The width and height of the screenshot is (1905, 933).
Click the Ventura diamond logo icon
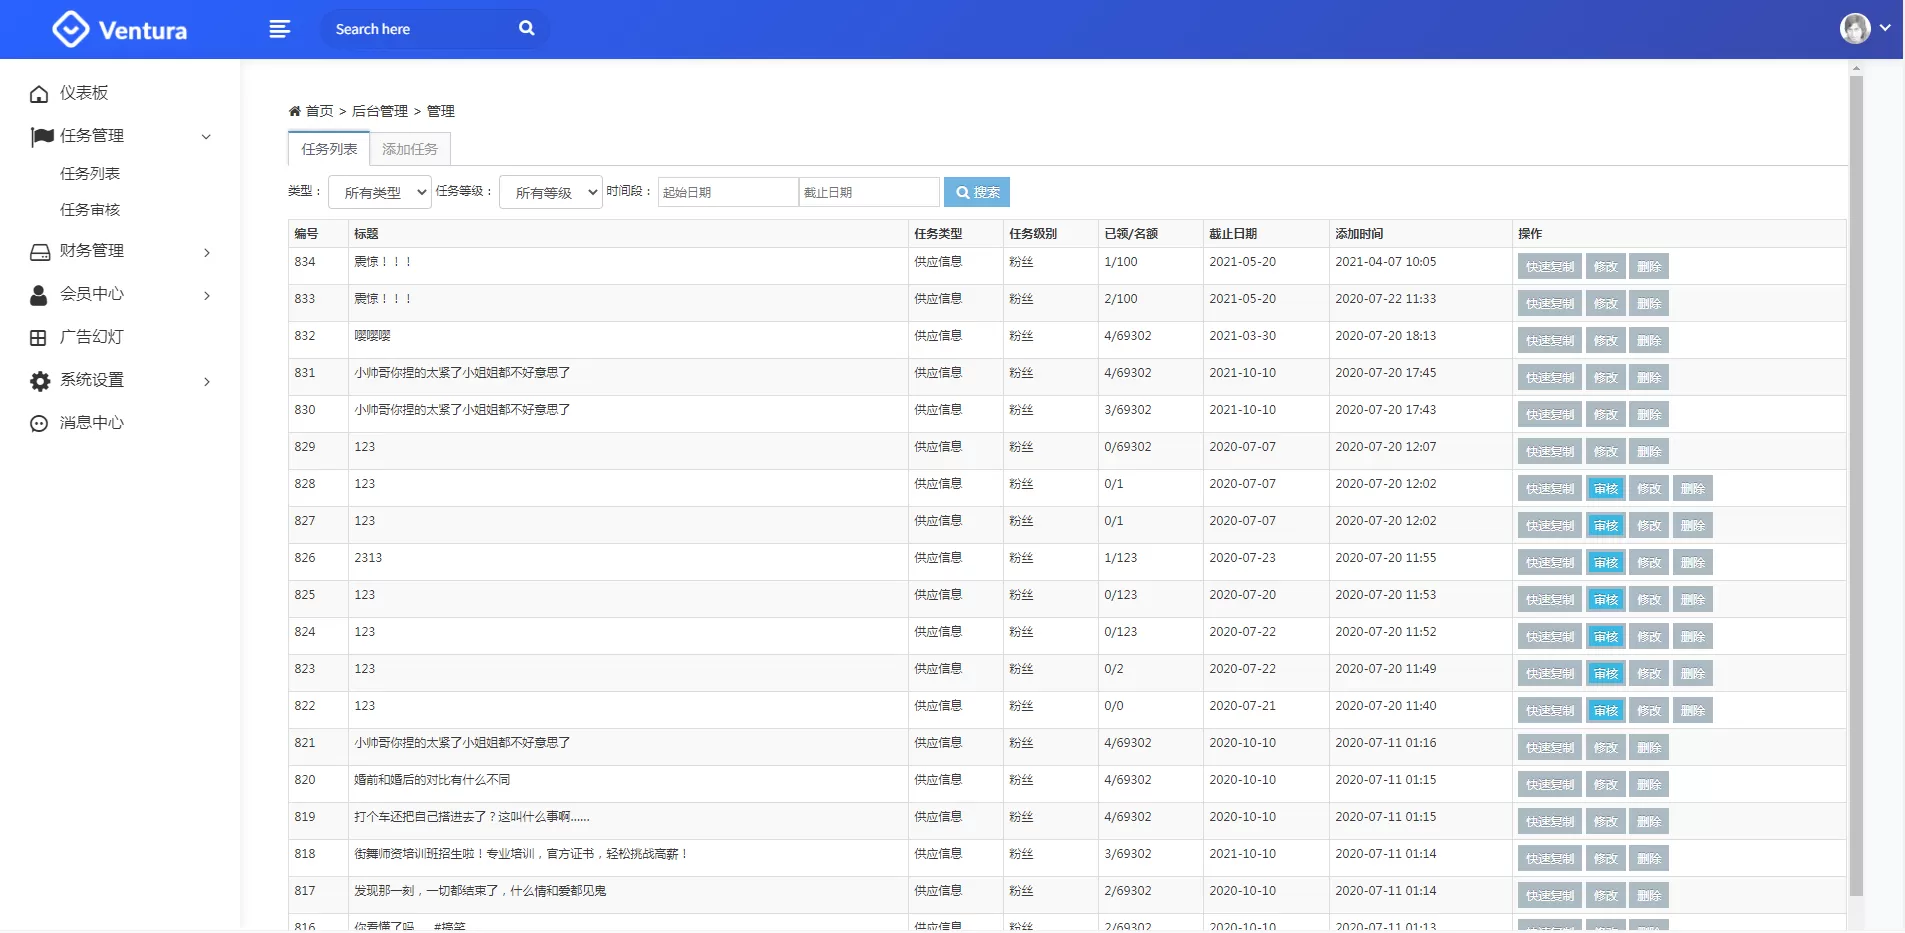pos(70,29)
